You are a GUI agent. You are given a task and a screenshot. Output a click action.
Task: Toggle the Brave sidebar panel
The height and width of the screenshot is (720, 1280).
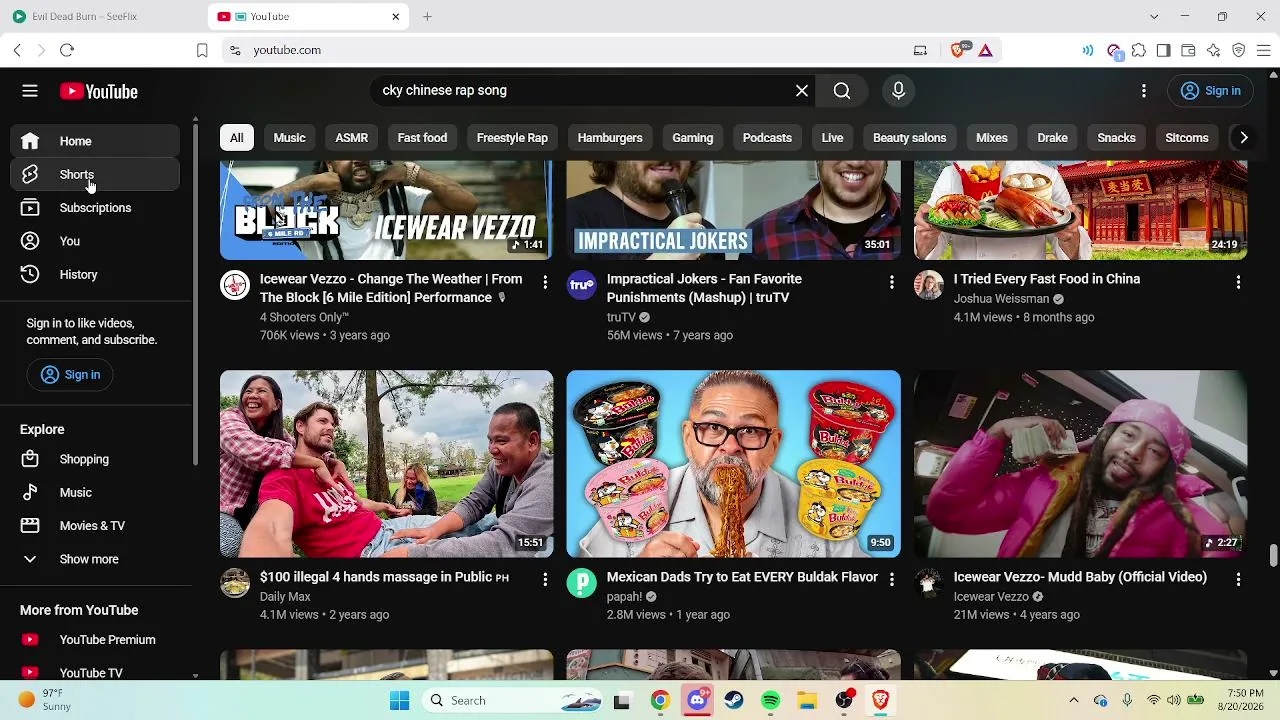(1163, 50)
